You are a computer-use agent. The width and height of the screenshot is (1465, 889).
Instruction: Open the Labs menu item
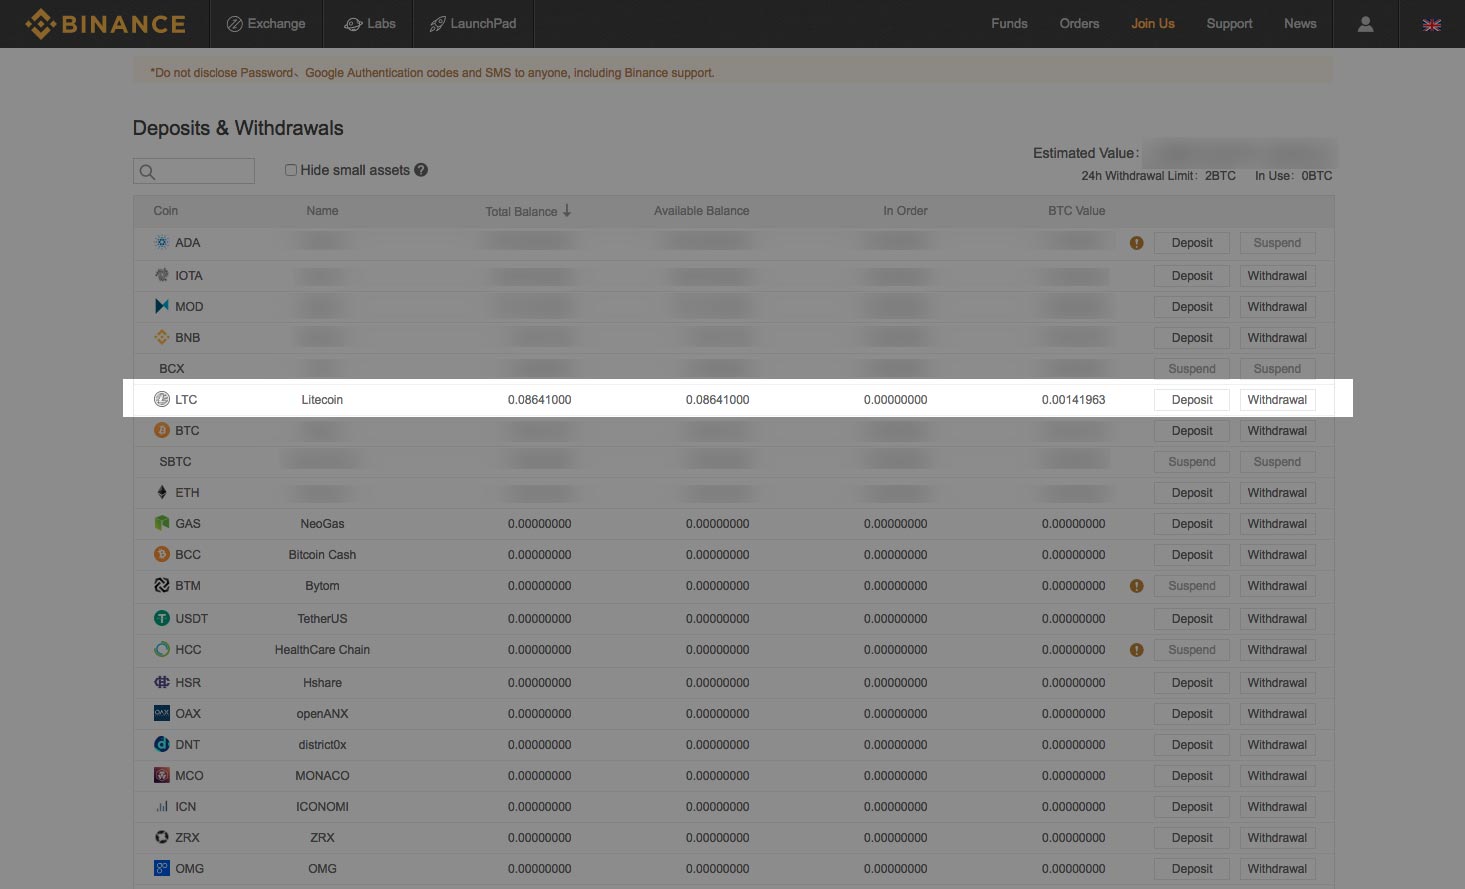click(370, 24)
